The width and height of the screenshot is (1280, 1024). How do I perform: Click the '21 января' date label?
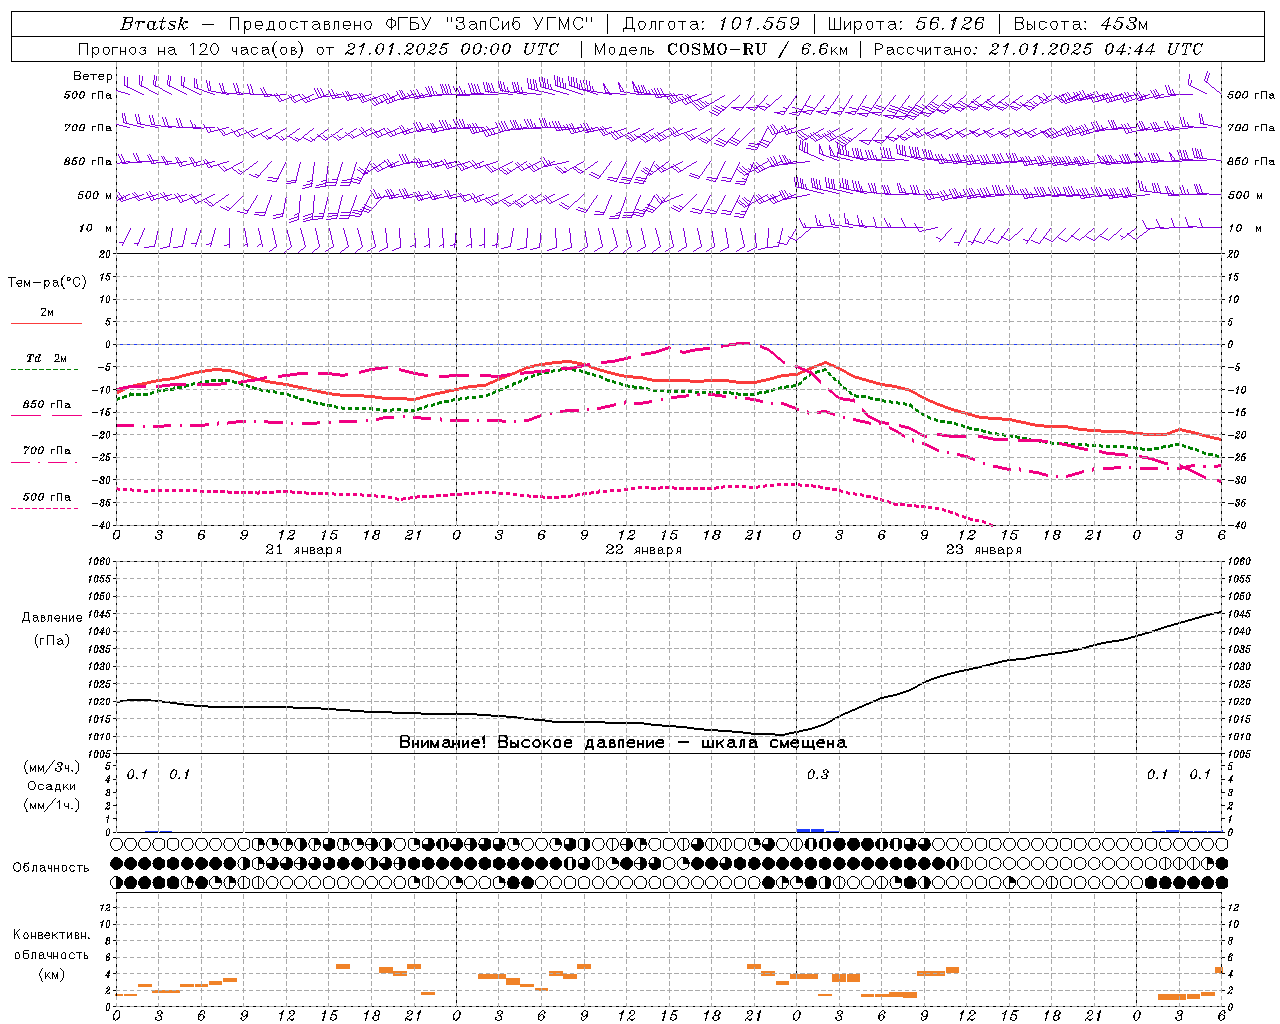tap(303, 550)
